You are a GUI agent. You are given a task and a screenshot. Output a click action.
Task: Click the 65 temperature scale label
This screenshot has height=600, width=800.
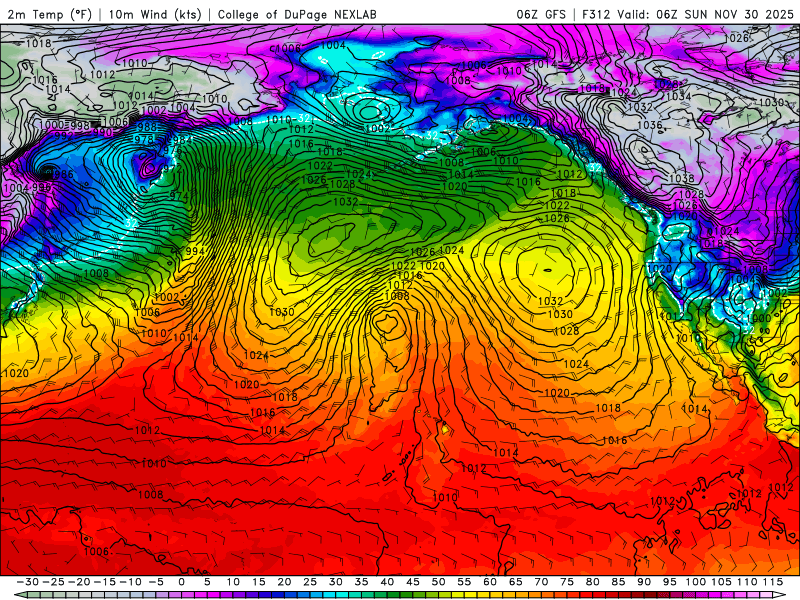[x=515, y=582]
